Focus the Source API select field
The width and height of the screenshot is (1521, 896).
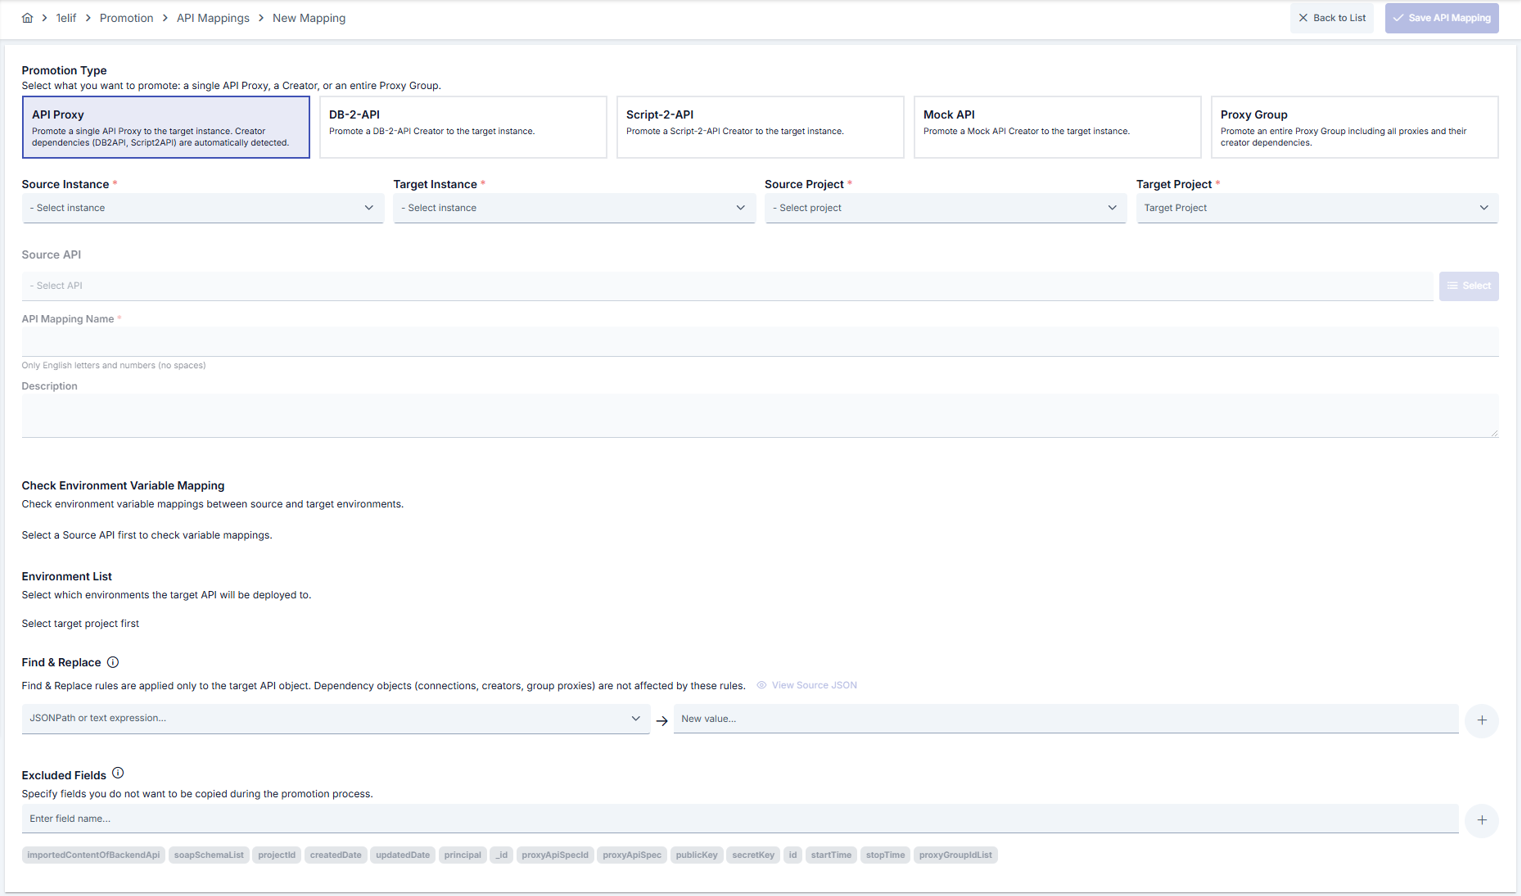click(728, 286)
